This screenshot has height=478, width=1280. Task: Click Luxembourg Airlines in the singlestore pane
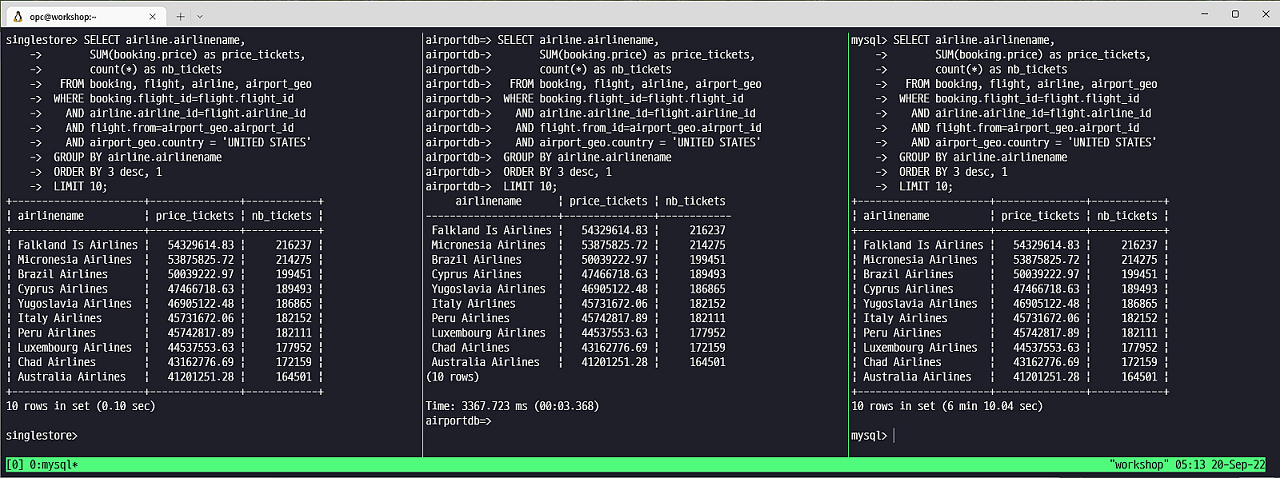tap(75, 348)
